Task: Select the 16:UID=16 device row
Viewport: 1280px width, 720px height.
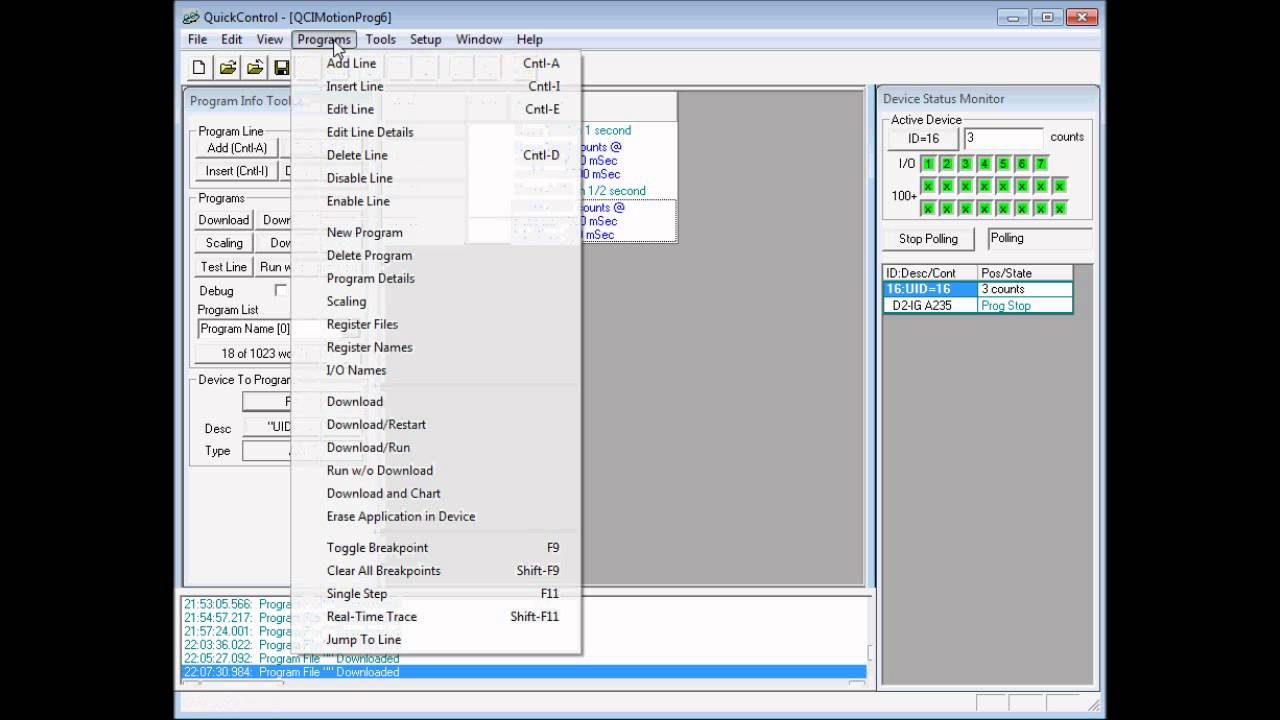Action: tap(978, 289)
